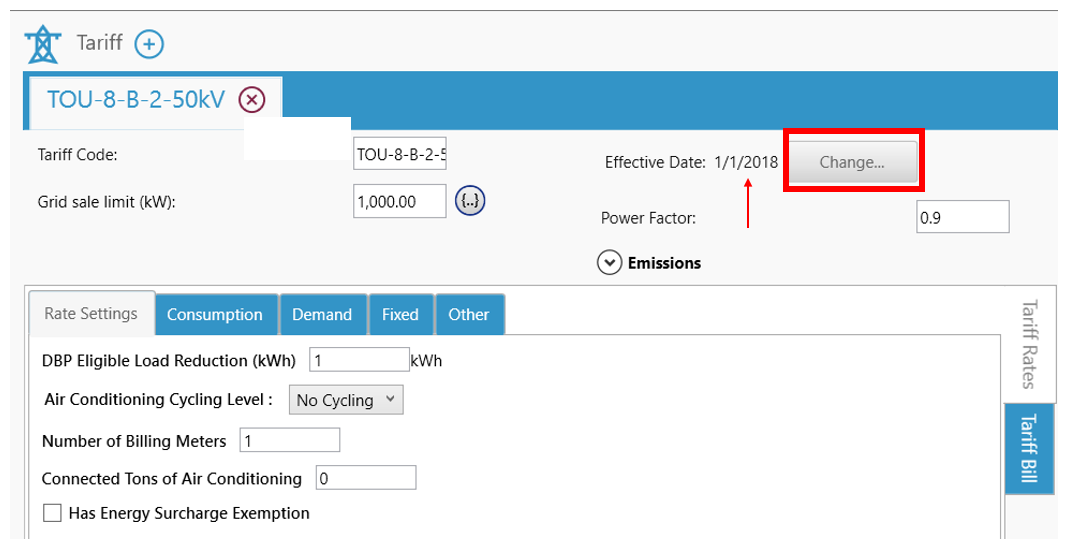Screen dimensions: 1066x539
Task: Switch to Tariff Bill vertical tab
Action: [x=1029, y=448]
